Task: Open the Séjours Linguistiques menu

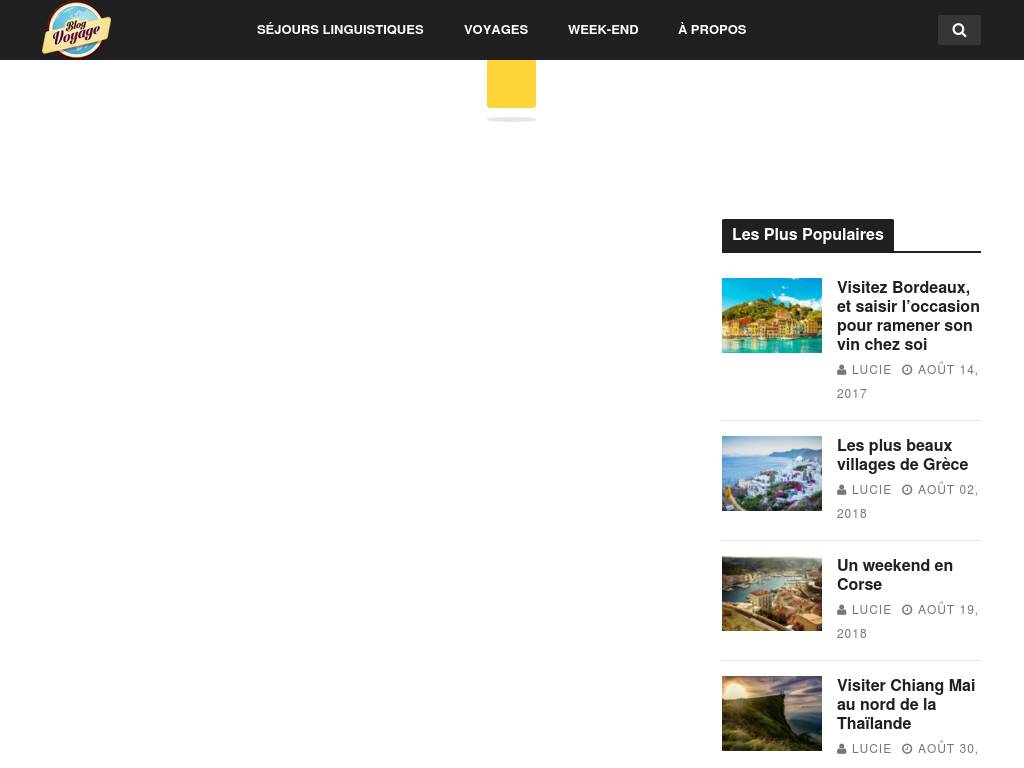Action: pyautogui.click(x=340, y=30)
